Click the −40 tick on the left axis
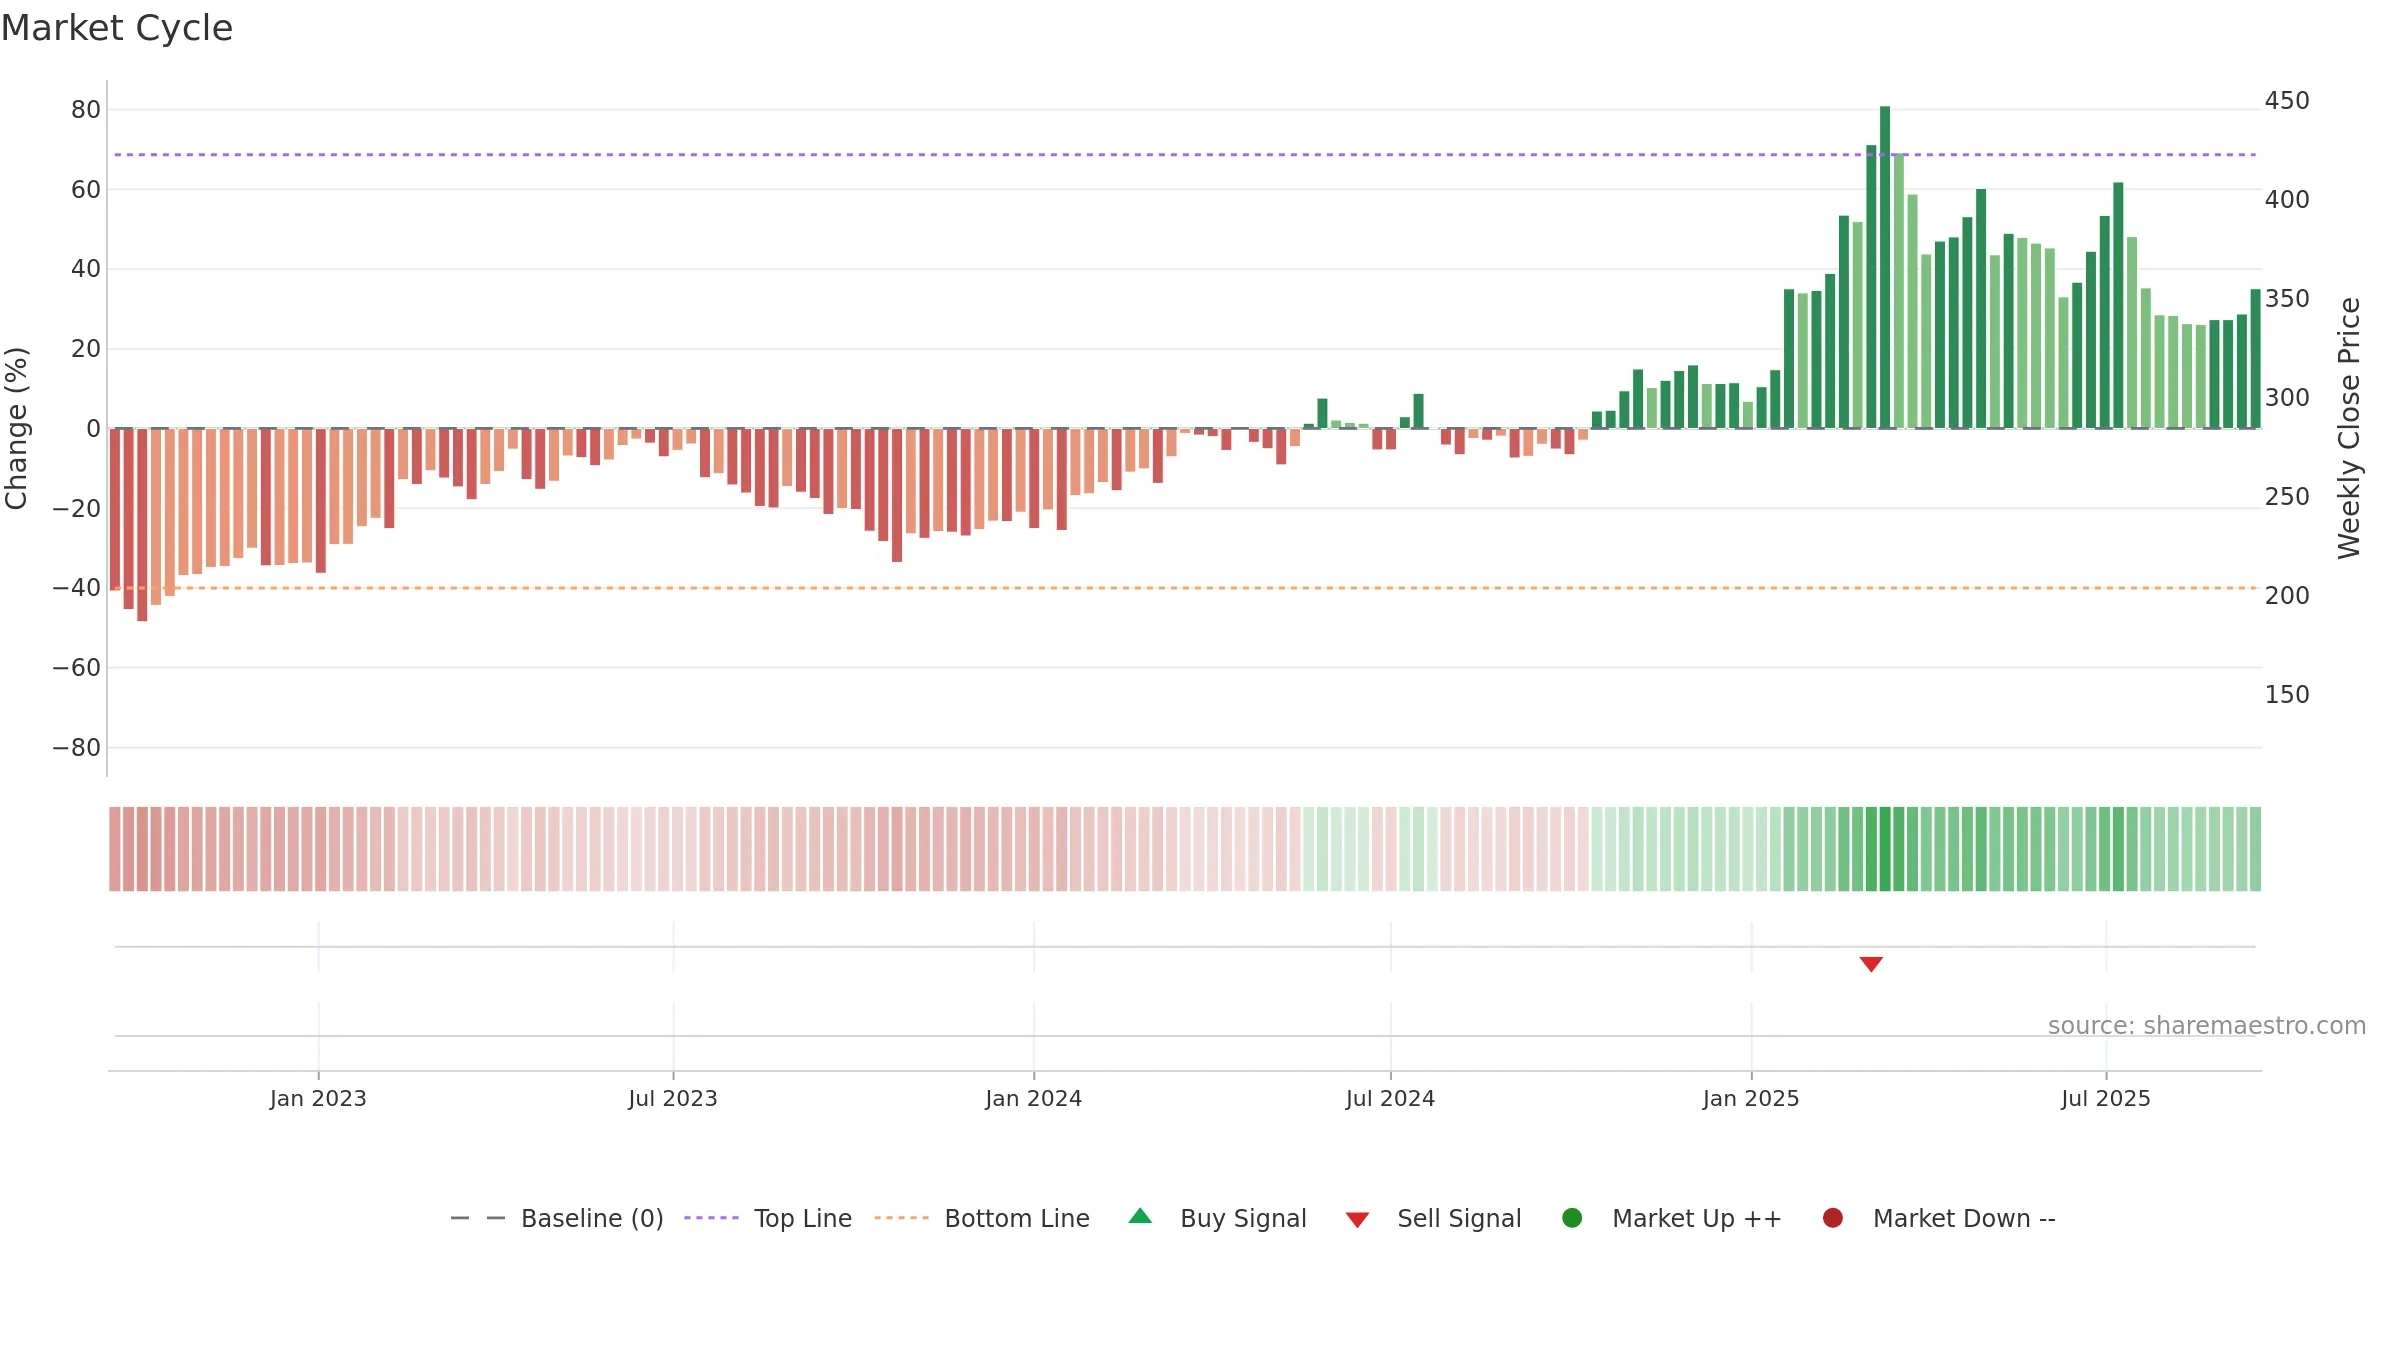Image resolution: width=2400 pixels, height=1350 pixels. click(x=77, y=588)
